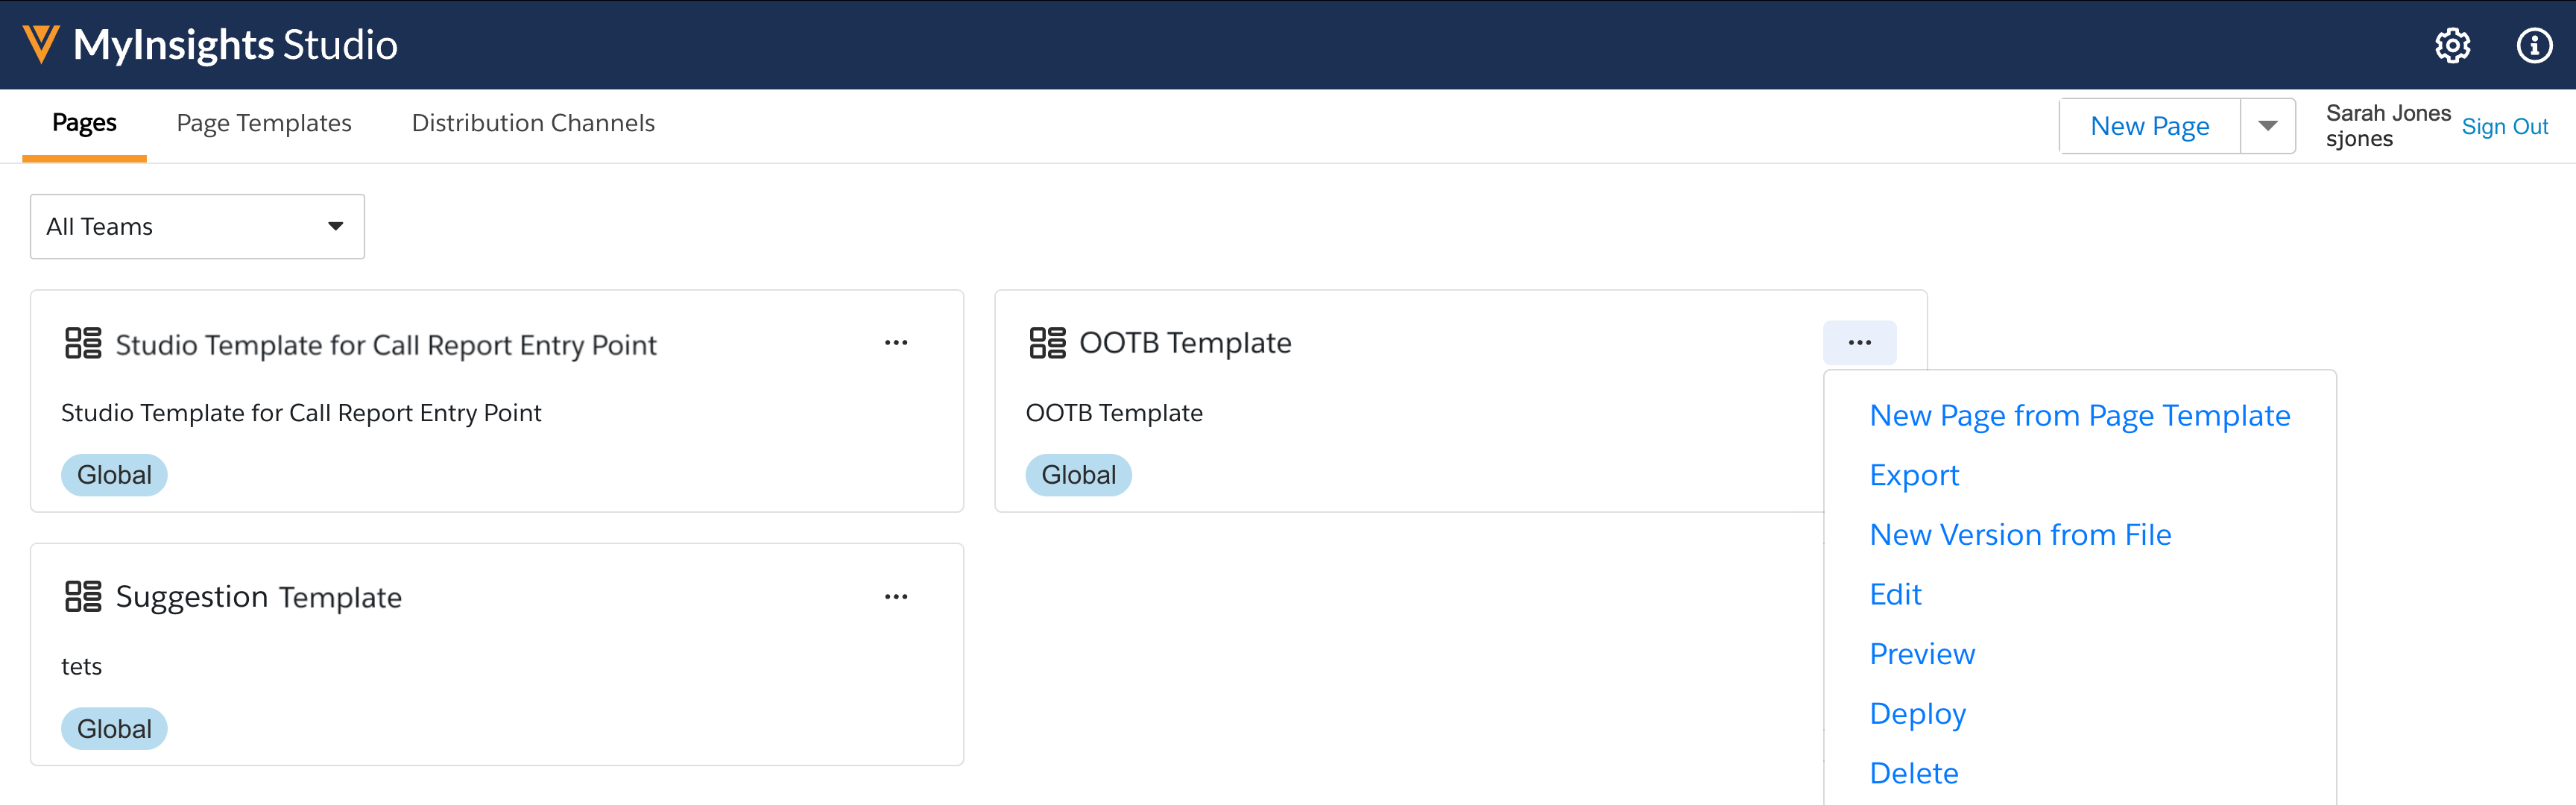The image size is (2576, 805).
Task: Click the Studio Template card page icon
Action: [x=83, y=343]
